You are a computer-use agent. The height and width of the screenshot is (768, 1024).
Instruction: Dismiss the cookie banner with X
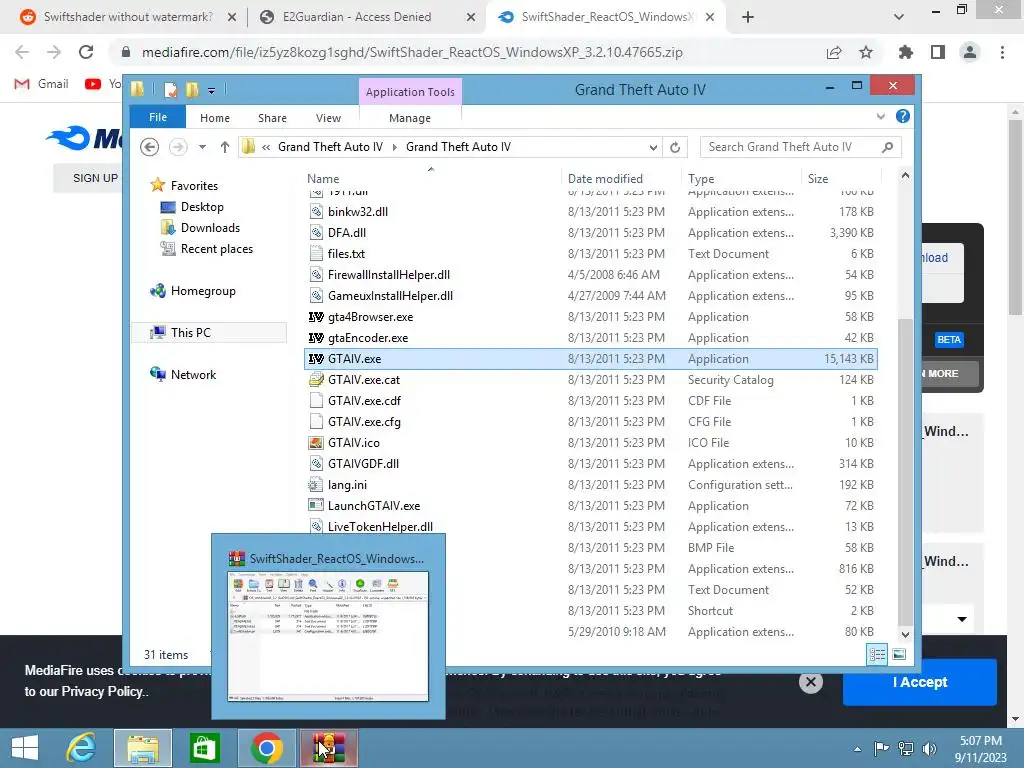pyautogui.click(x=810, y=682)
